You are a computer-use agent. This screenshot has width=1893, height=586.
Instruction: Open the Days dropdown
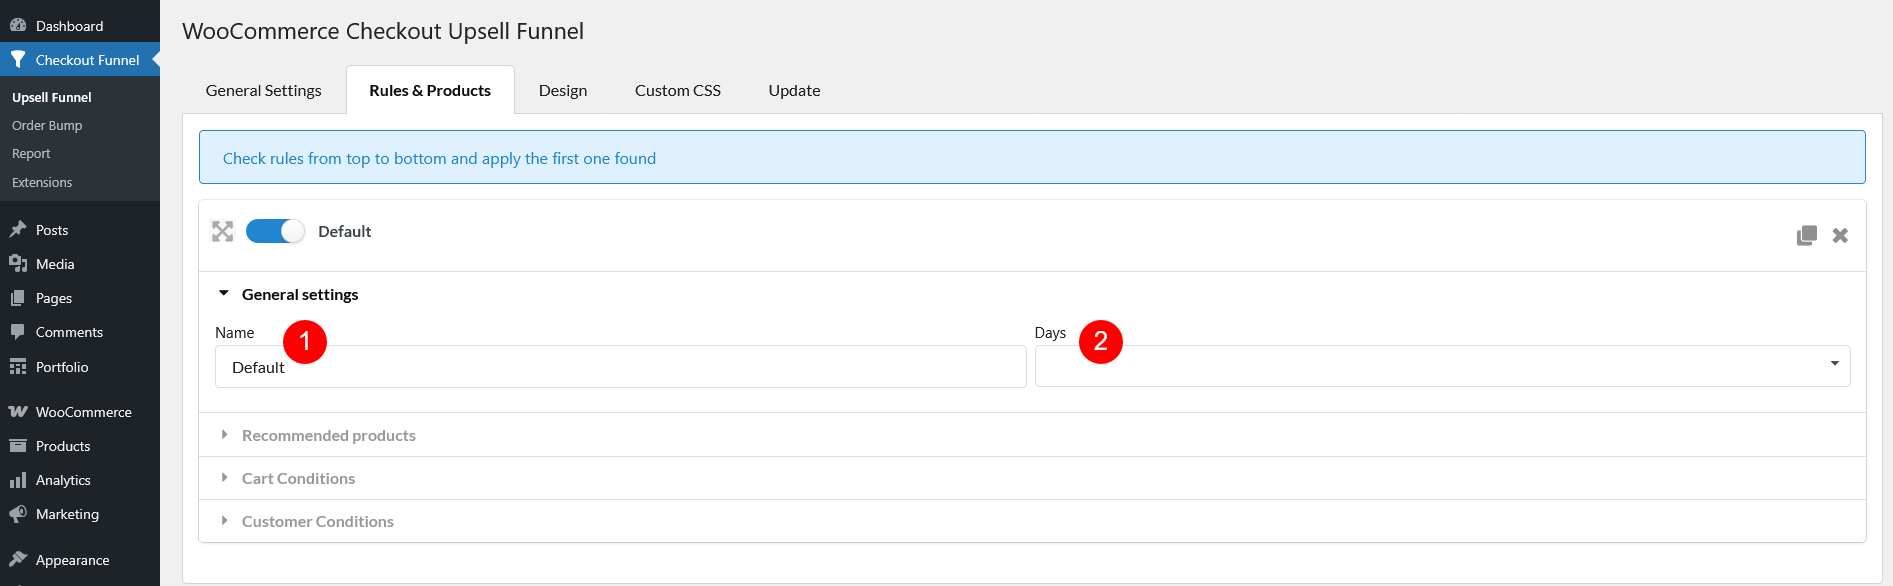pos(1442,366)
